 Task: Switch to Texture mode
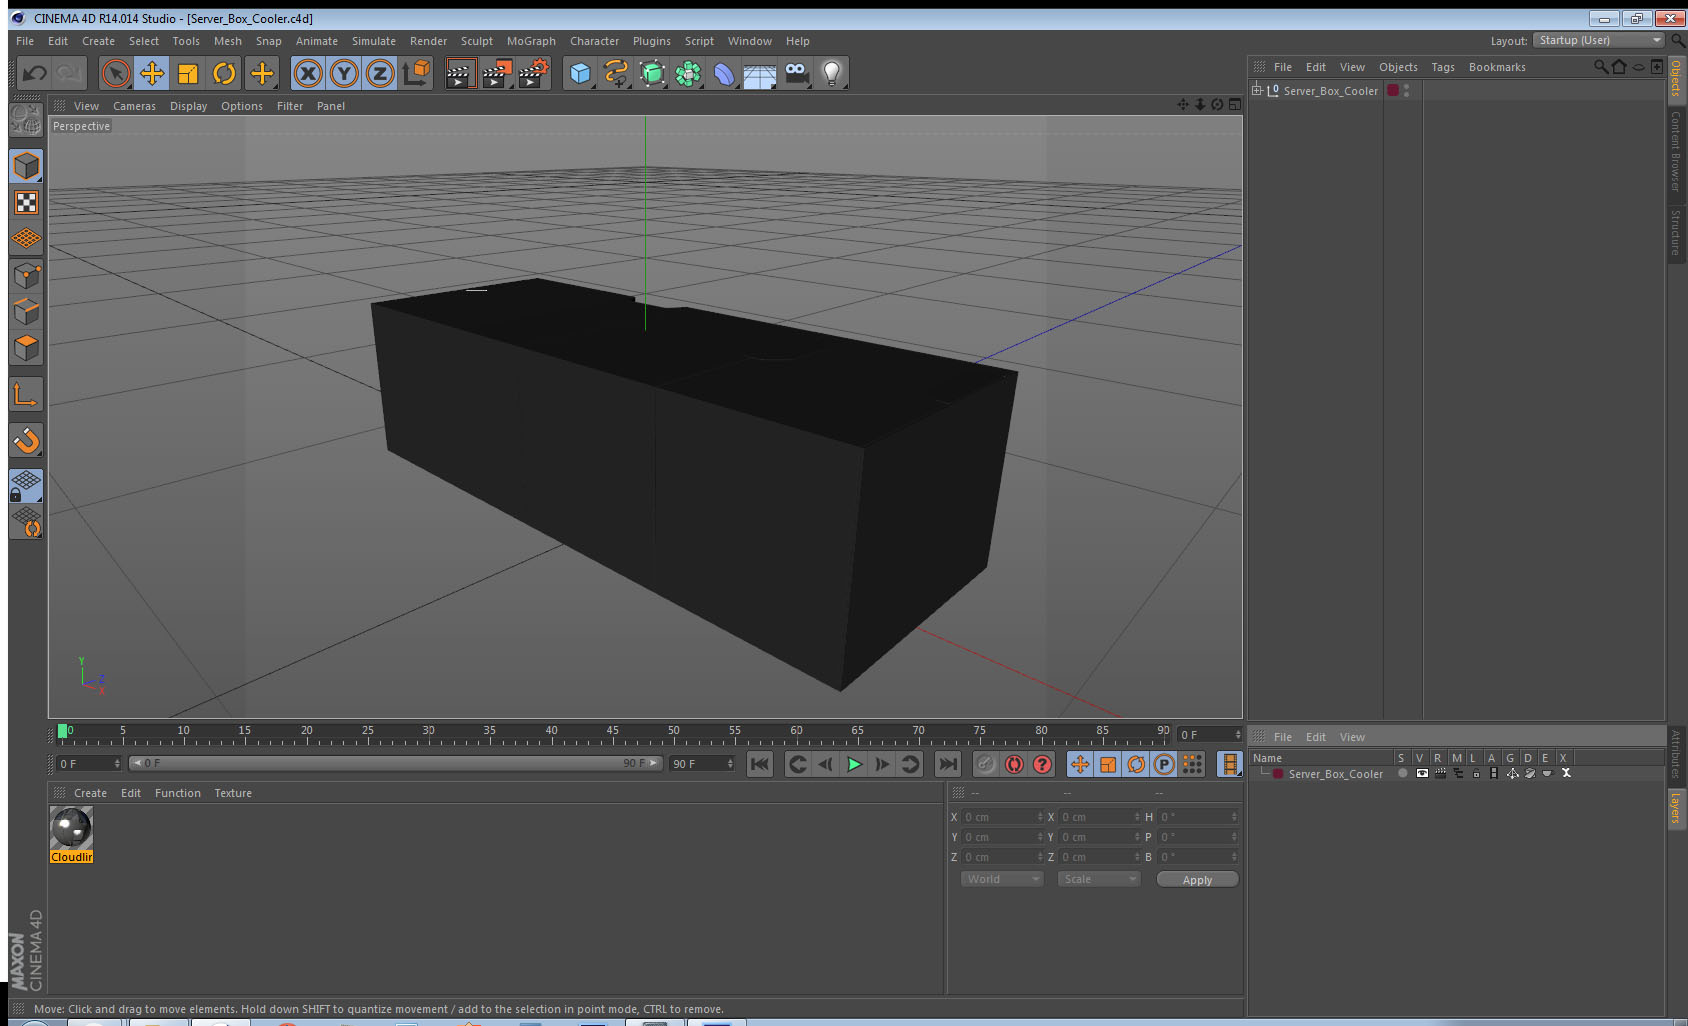pos(26,203)
